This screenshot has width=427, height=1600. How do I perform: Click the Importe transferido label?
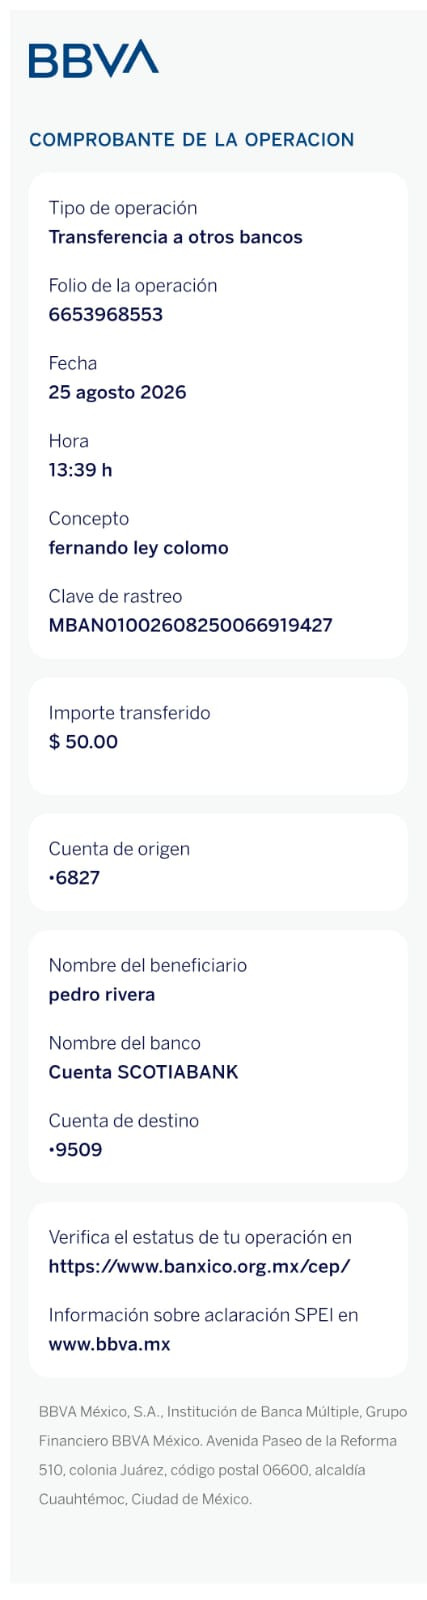point(129,713)
